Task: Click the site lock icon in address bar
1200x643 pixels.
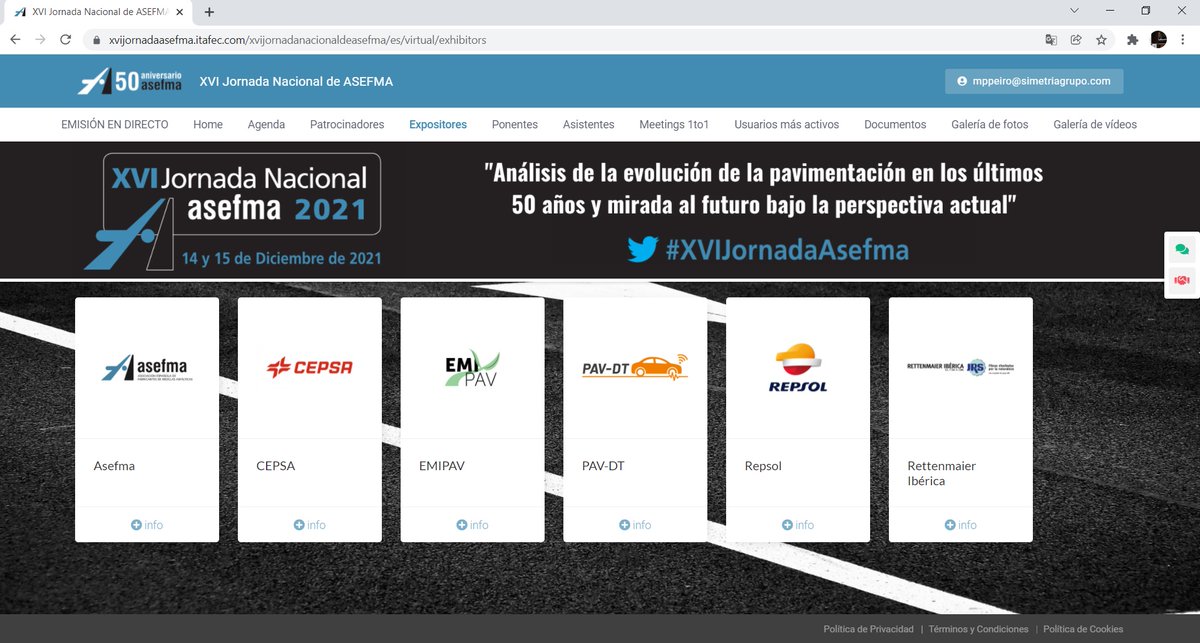Action: point(97,40)
